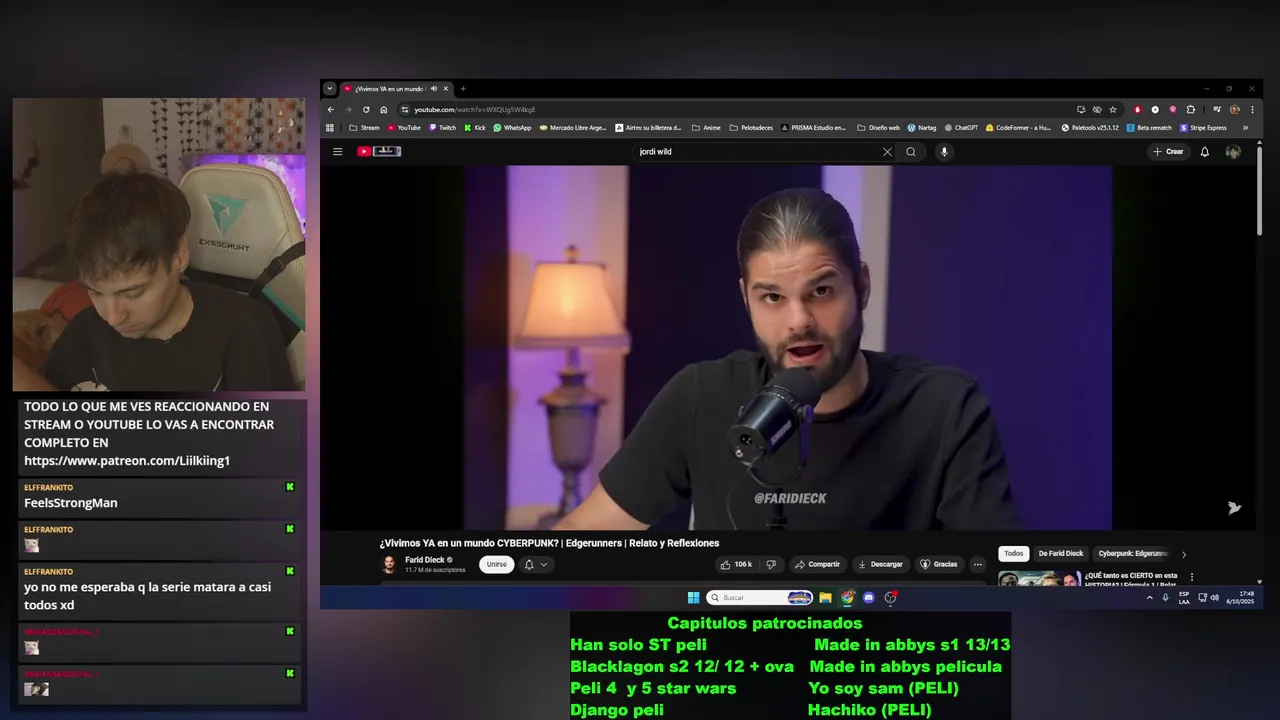The height and width of the screenshot is (720, 1280).
Task: Click the Chrome address bar URL
Action: pyautogui.click(x=475, y=110)
